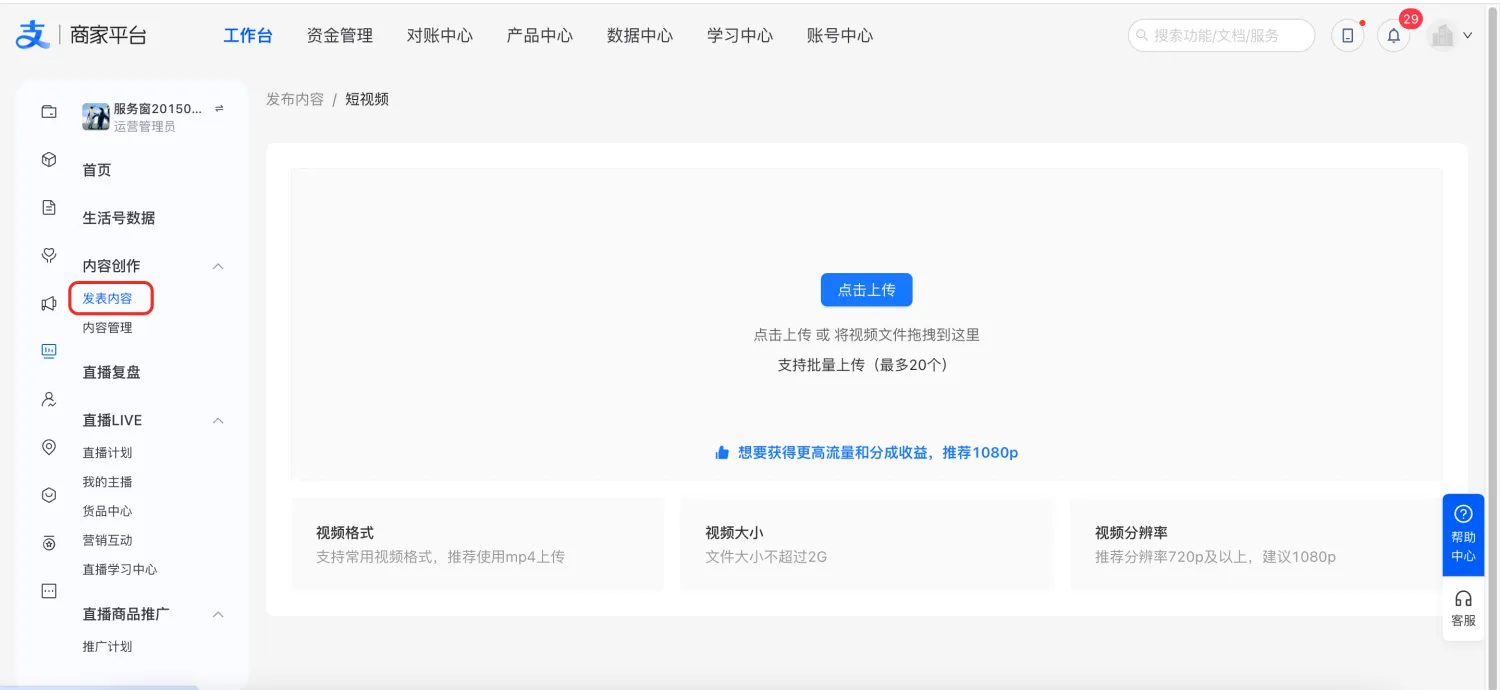Click the Alipay logo icon
Viewport: 1500px width, 690px height.
(32, 35)
